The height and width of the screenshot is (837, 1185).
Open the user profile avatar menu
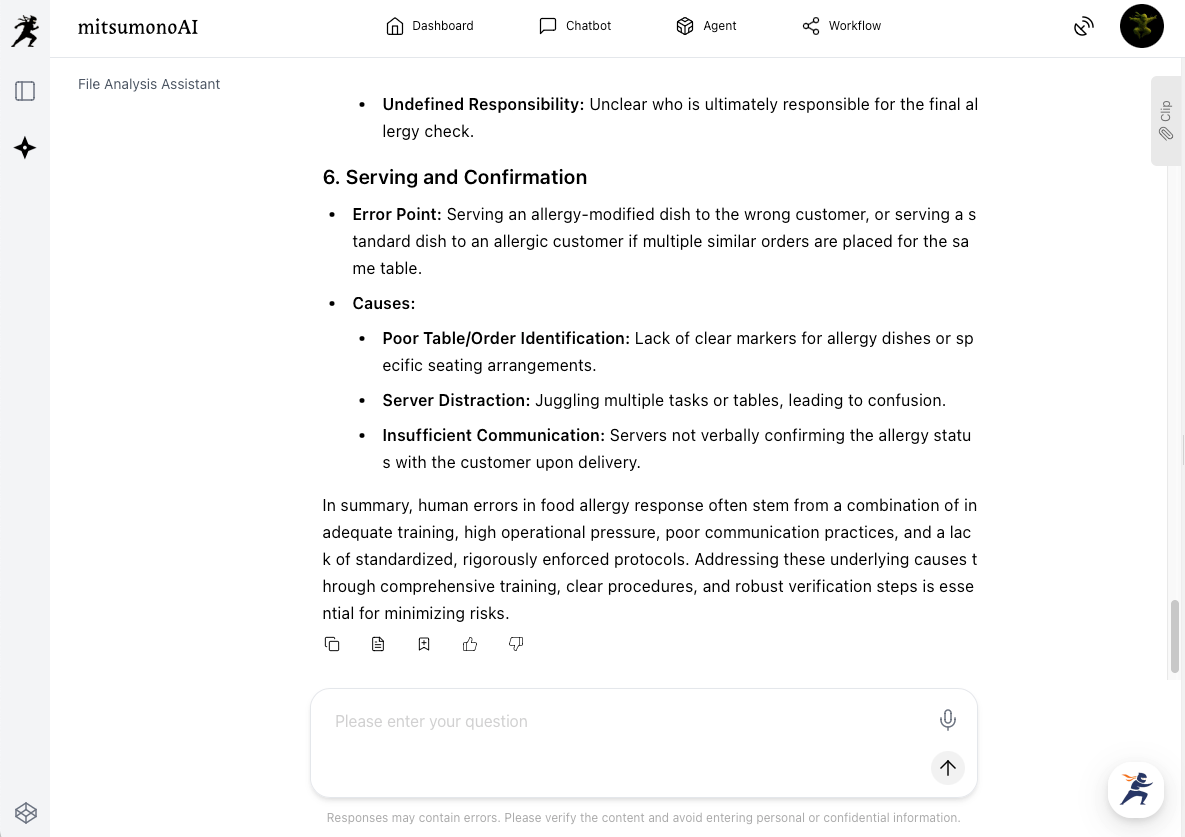(x=1141, y=26)
